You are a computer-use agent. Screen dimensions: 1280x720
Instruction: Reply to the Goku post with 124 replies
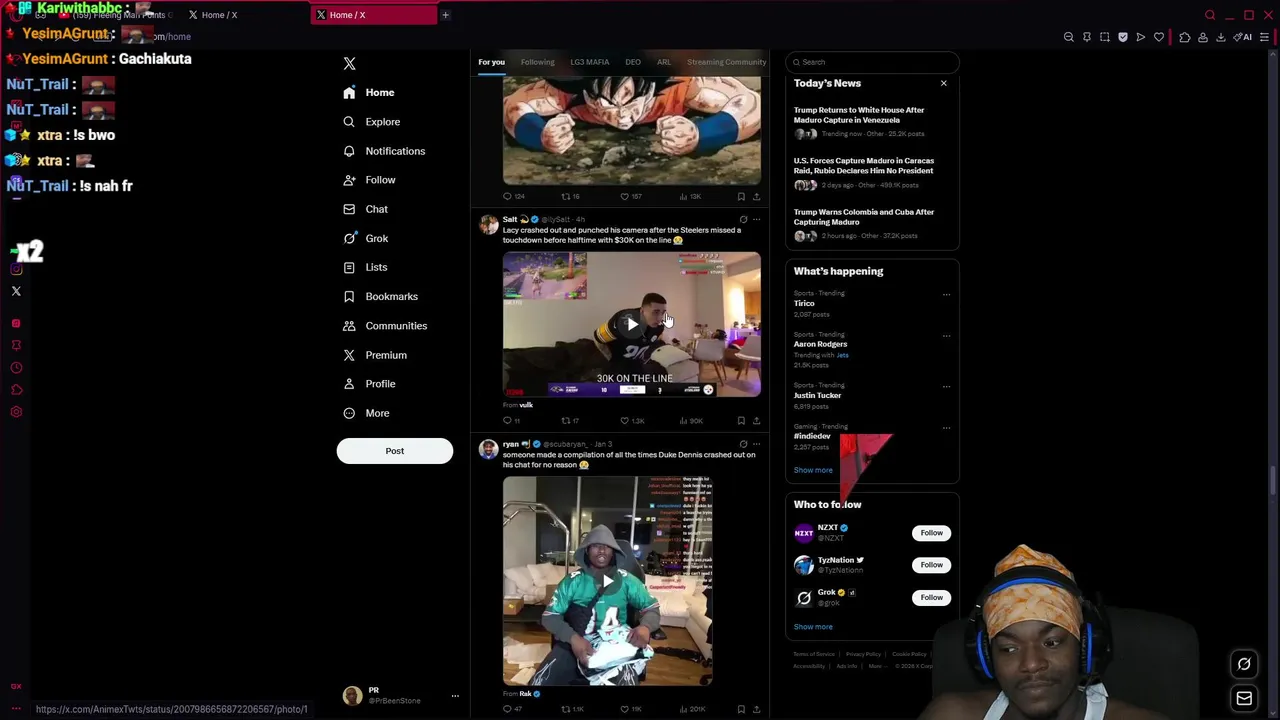tap(513, 197)
